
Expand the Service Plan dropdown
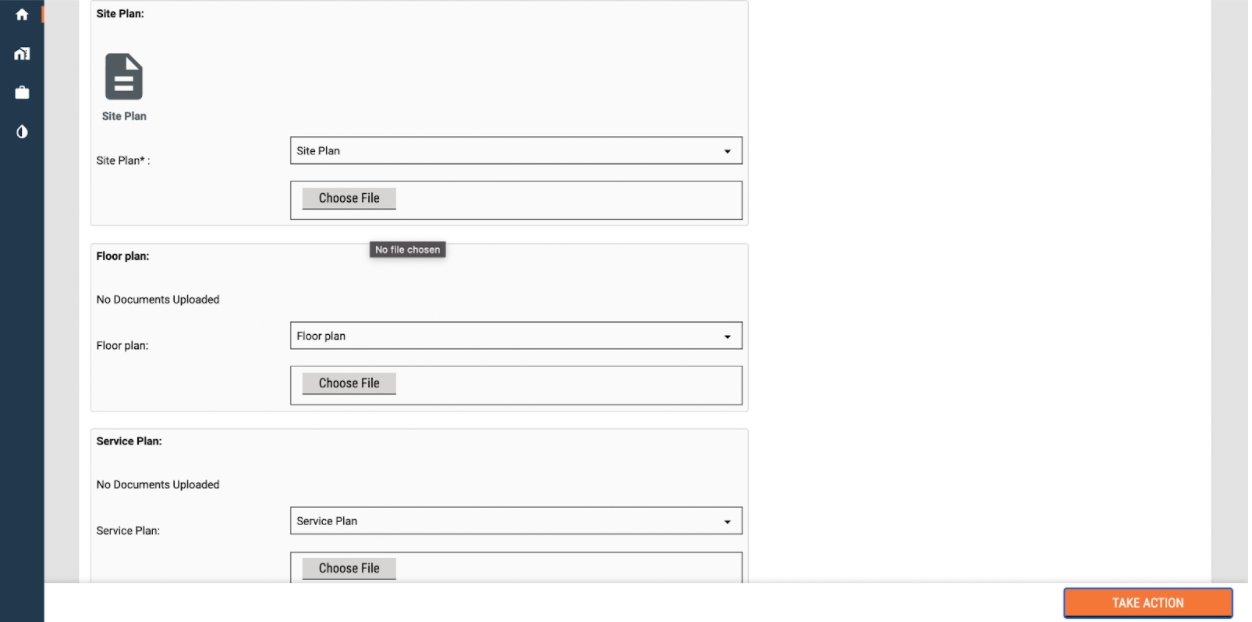[516, 521]
